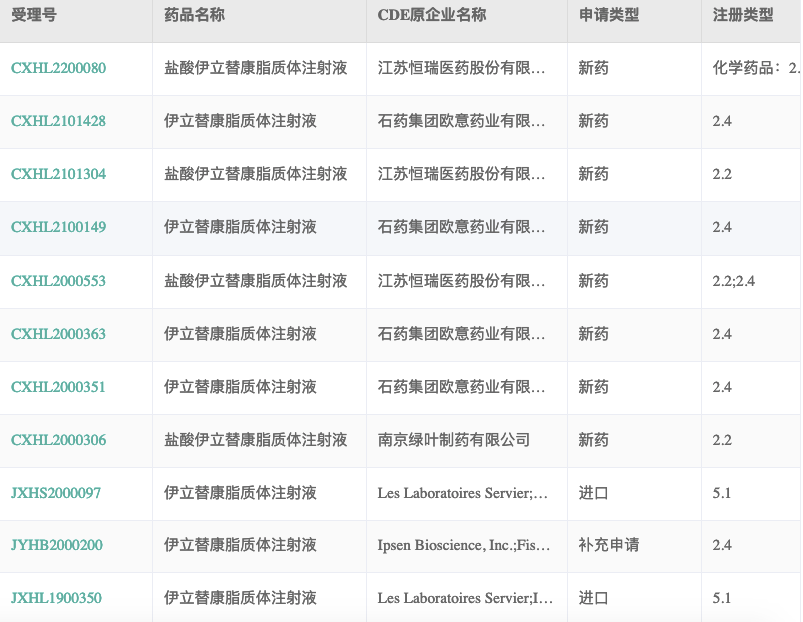The image size is (803, 622).
Task: Click the 受理号 column header
Action: (x=33, y=17)
